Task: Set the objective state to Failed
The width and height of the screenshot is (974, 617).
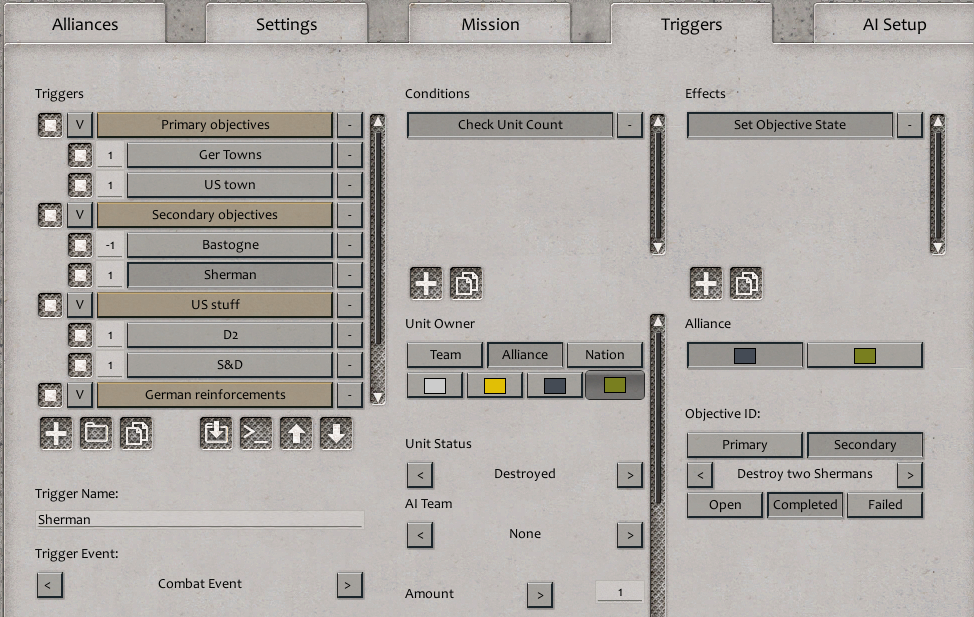Action: (884, 505)
